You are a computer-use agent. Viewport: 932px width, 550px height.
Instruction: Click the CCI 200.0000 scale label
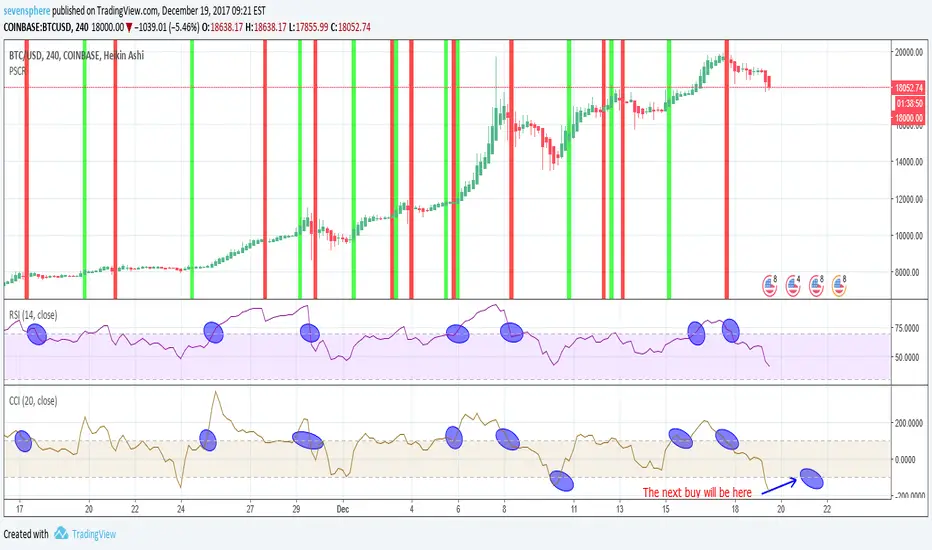point(909,423)
